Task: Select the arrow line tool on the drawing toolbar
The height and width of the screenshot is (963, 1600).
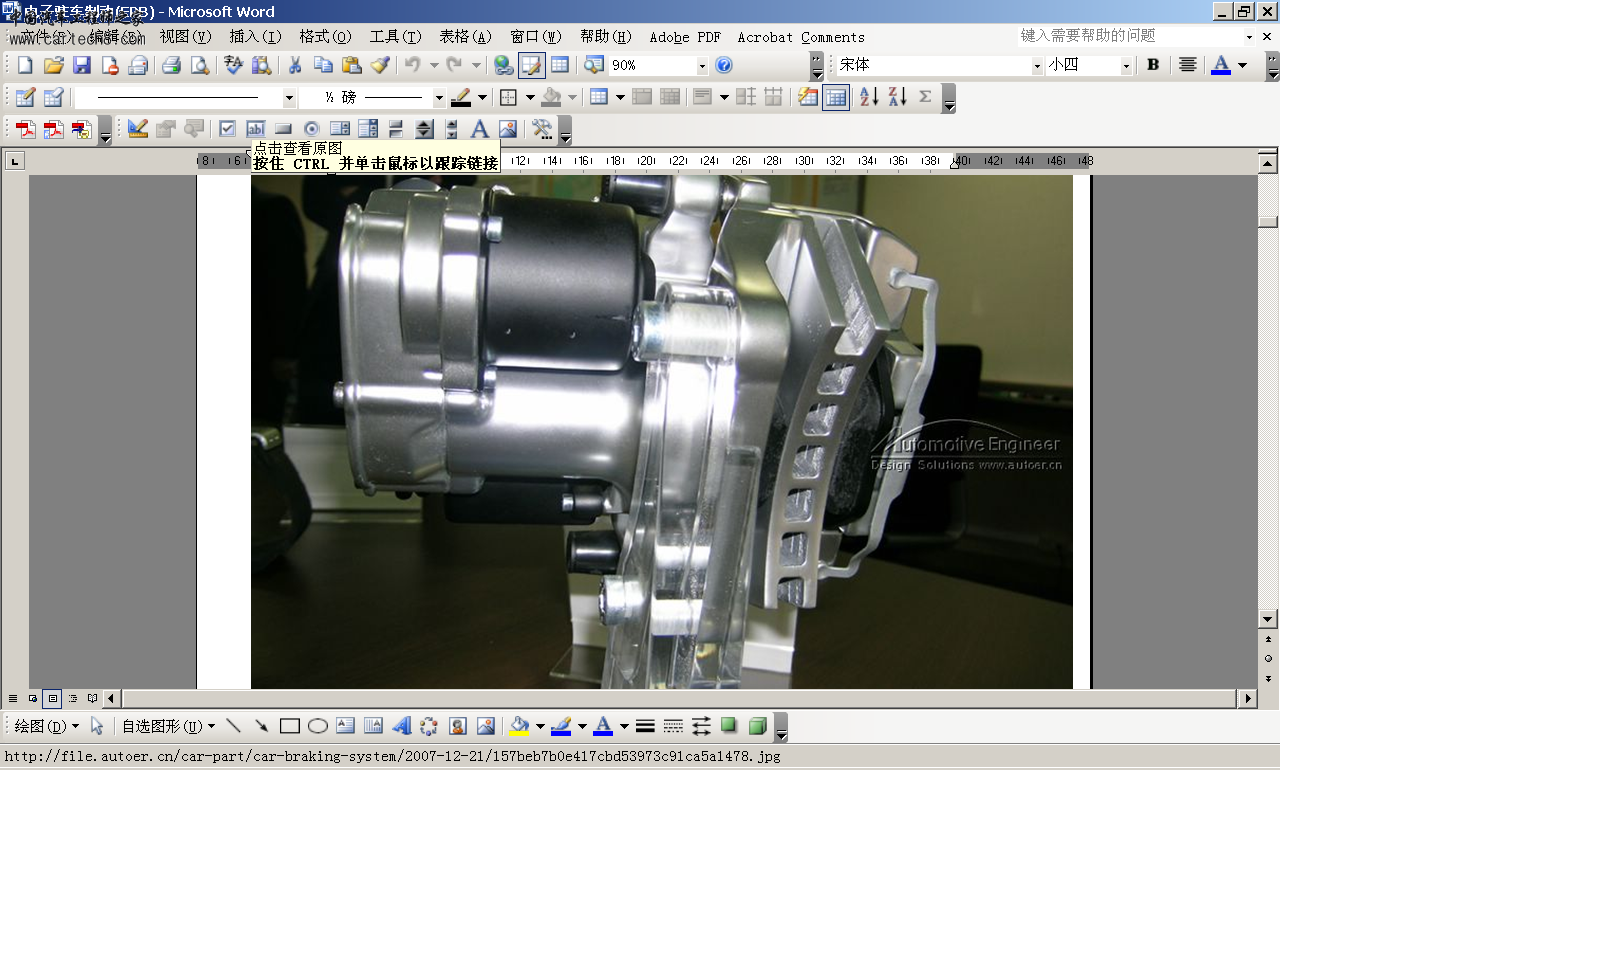Action: (261, 726)
